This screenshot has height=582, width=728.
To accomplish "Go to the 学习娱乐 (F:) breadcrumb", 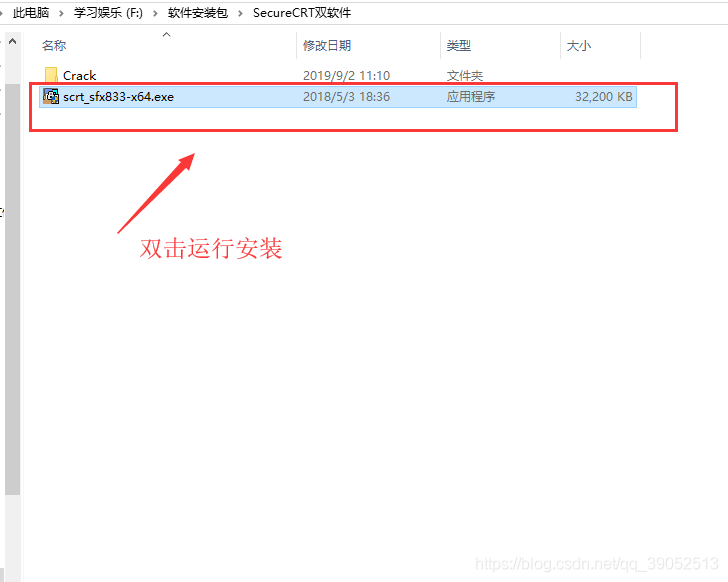I will pos(108,13).
